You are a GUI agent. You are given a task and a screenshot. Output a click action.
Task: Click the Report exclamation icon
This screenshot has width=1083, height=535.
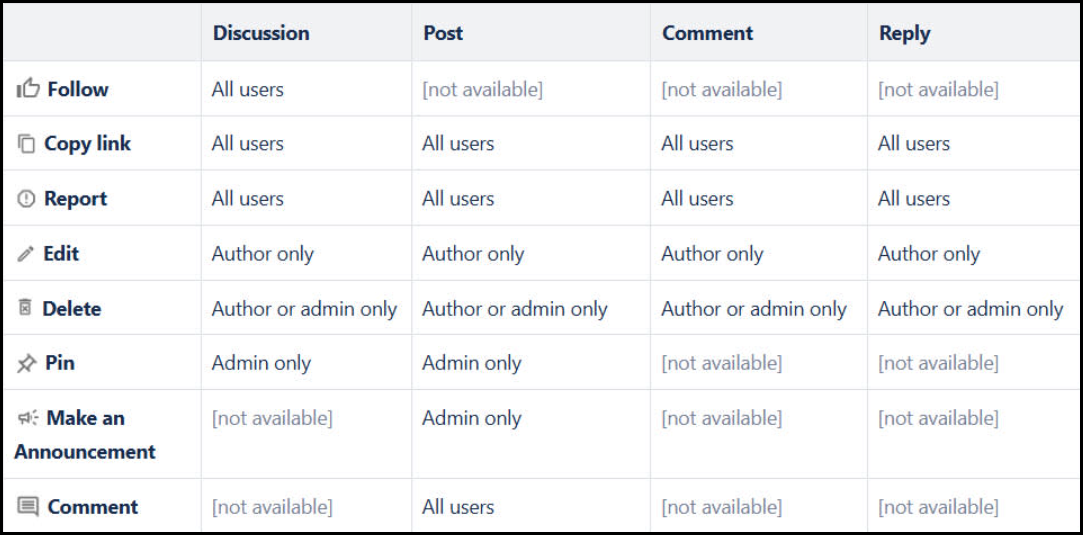click(x=26, y=199)
